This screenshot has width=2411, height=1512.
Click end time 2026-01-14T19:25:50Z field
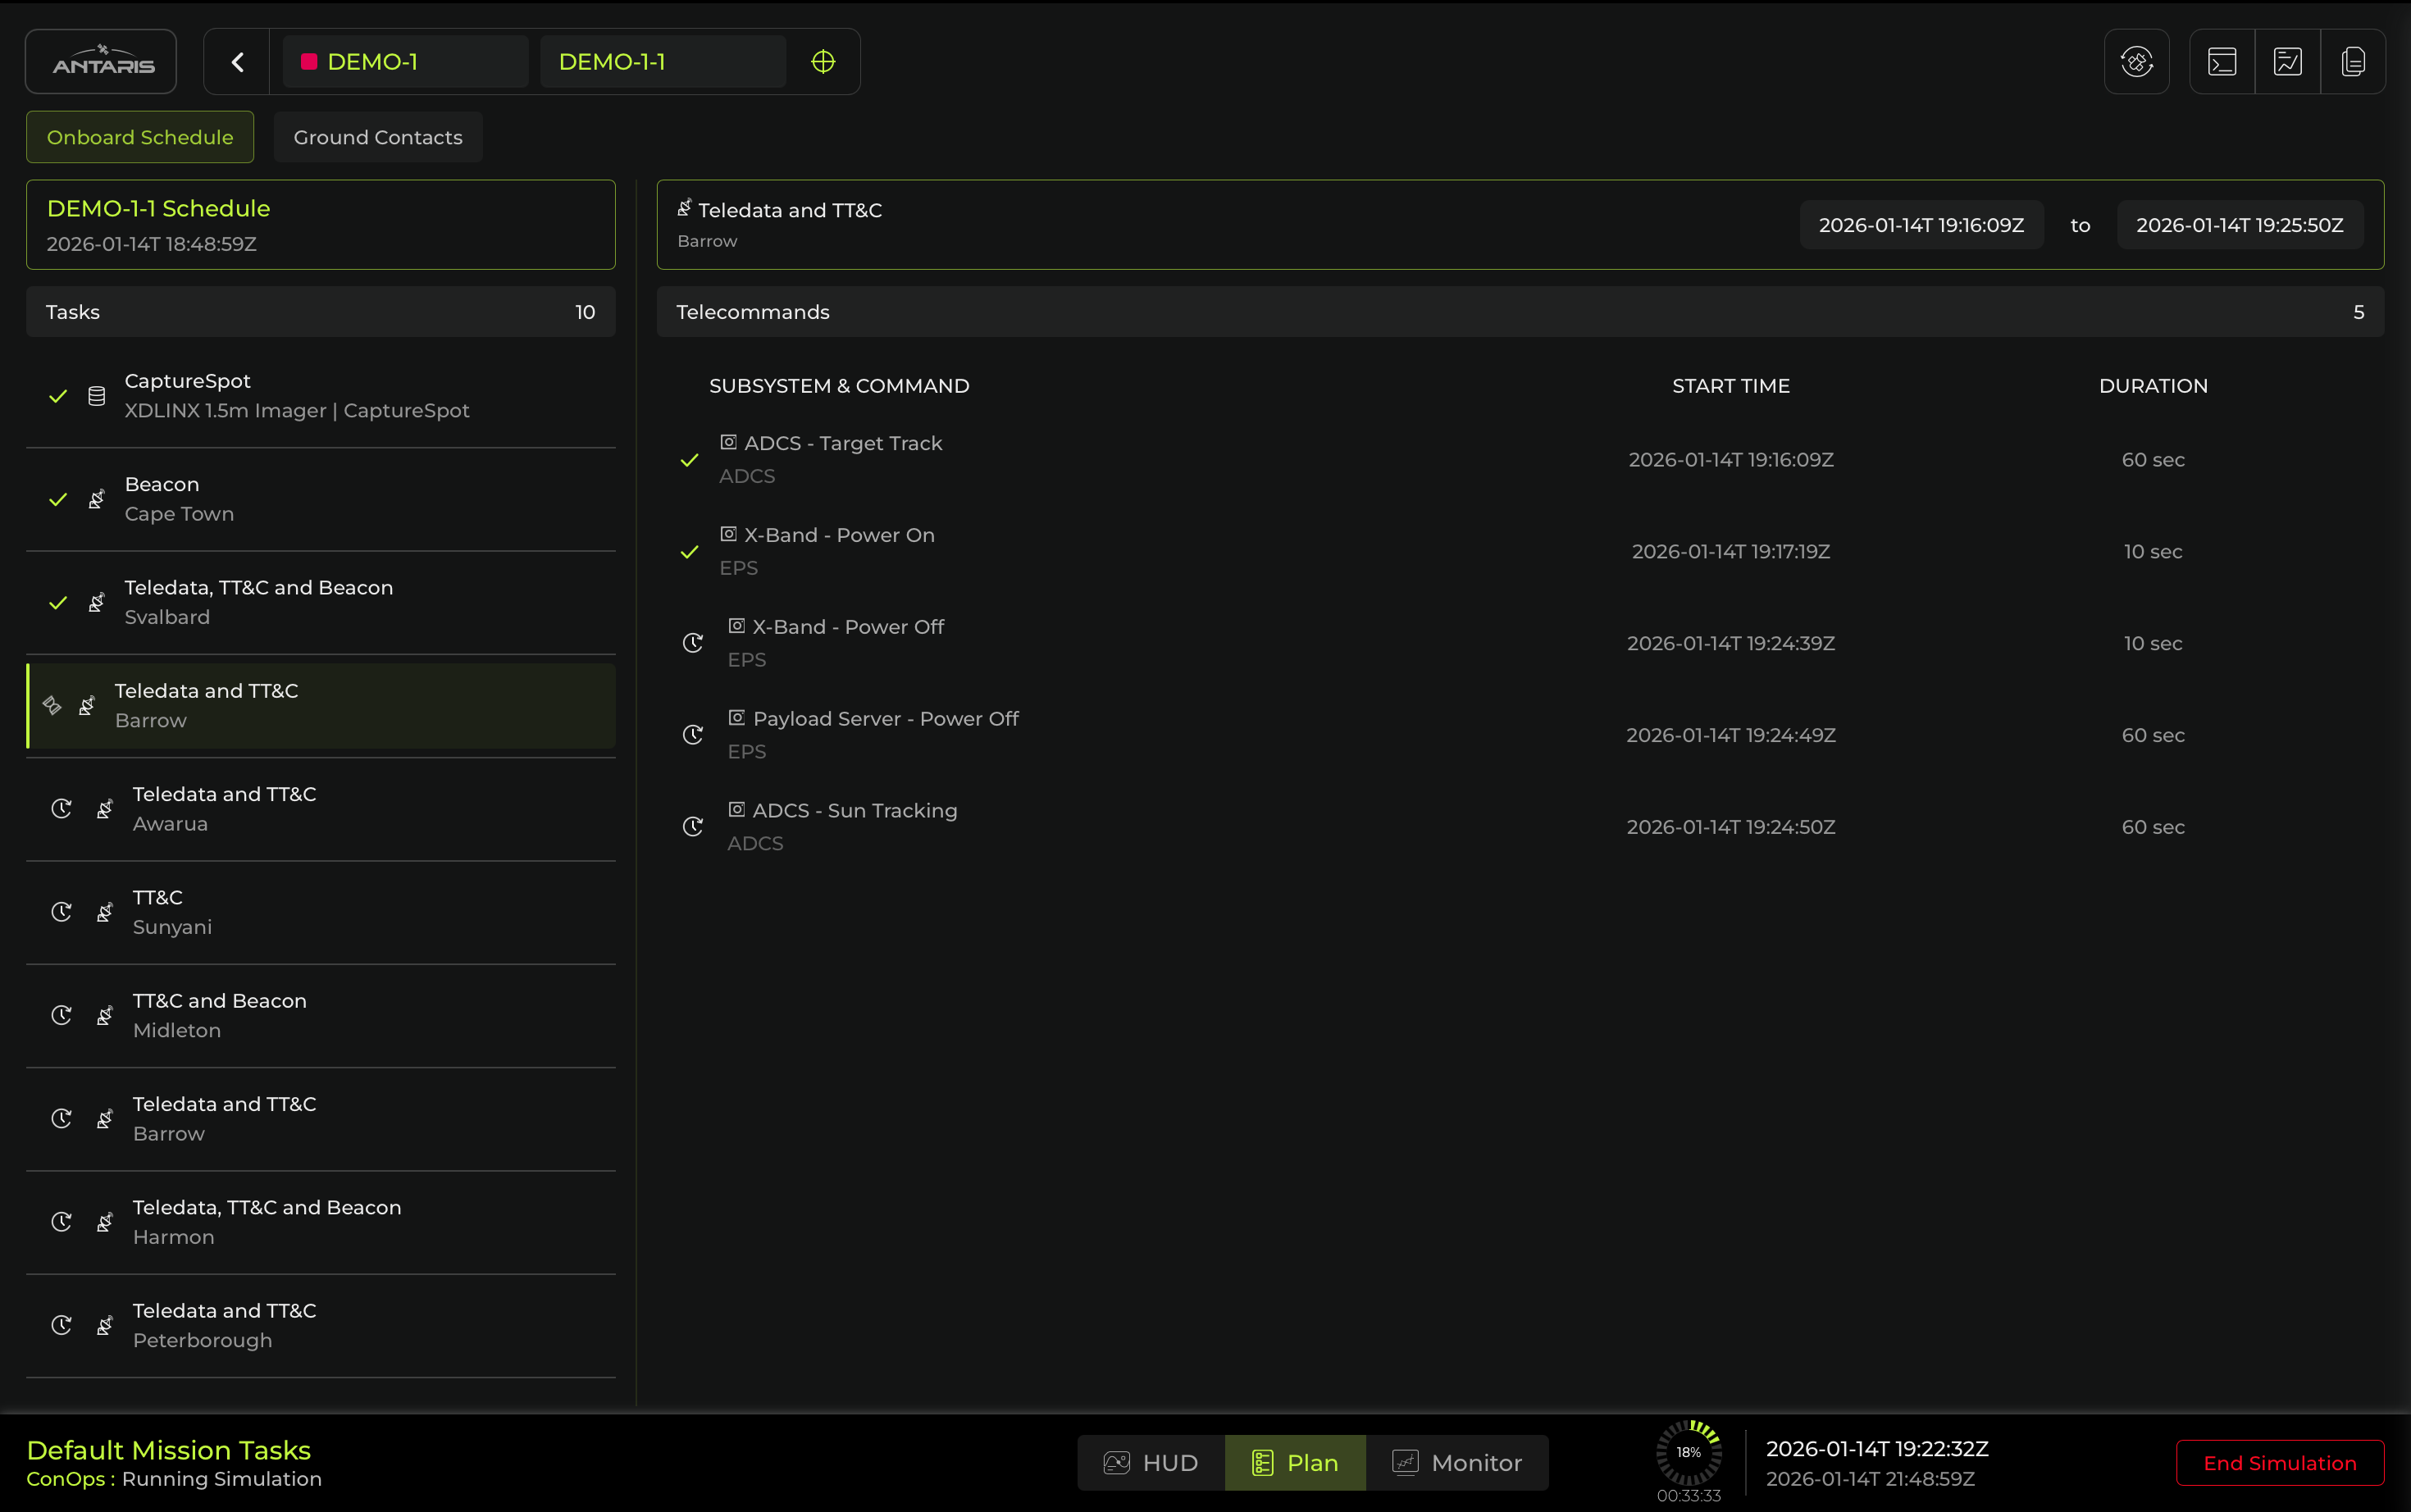coord(2240,225)
